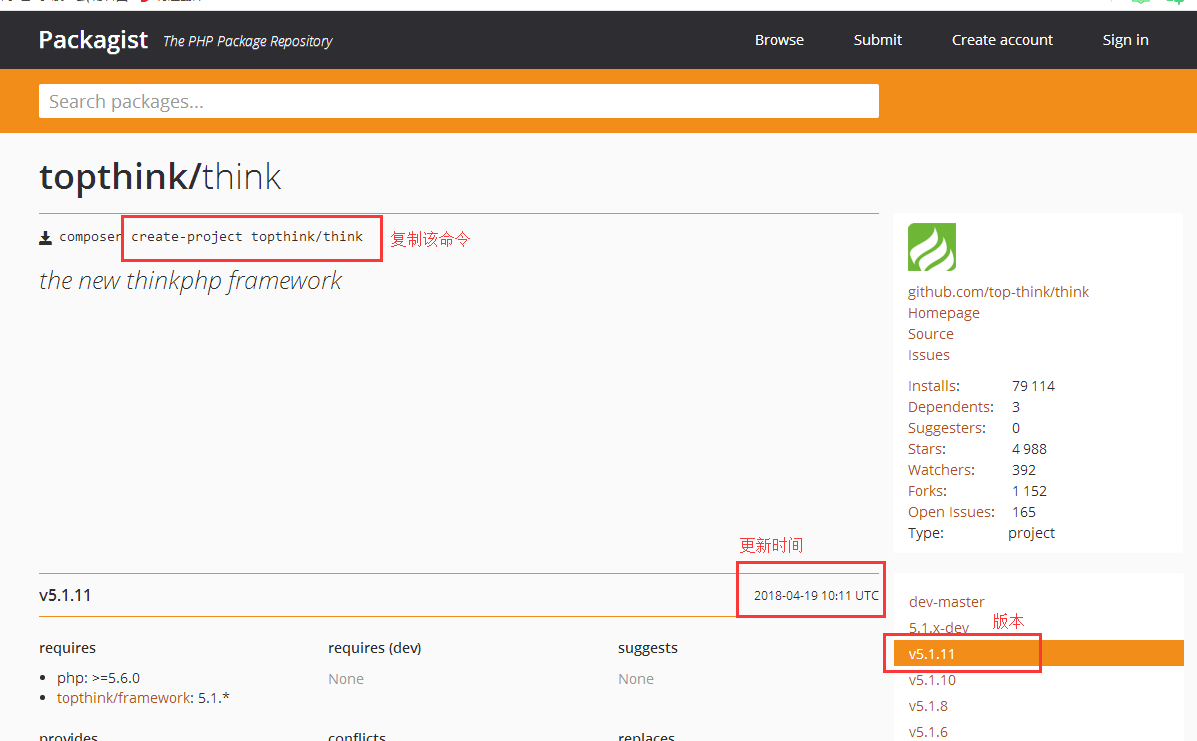This screenshot has height=741, width=1197.
Task: Click the 'suggests' heading
Action: click(x=647, y=648)
